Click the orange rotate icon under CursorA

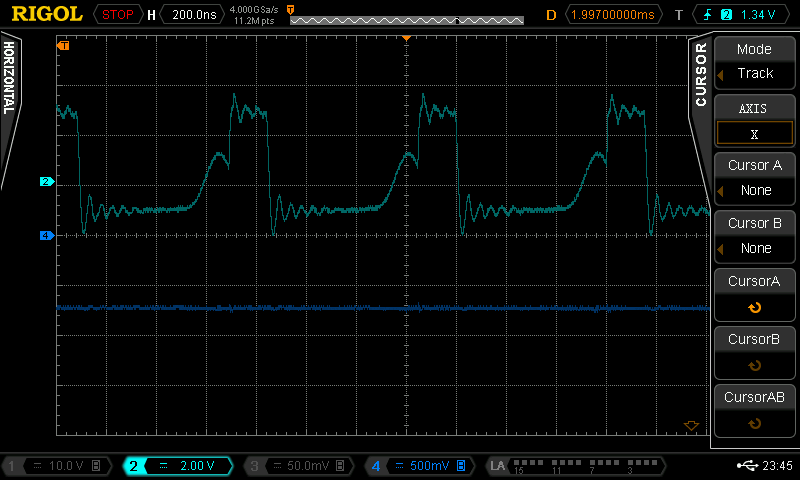(x=754, y=308)
